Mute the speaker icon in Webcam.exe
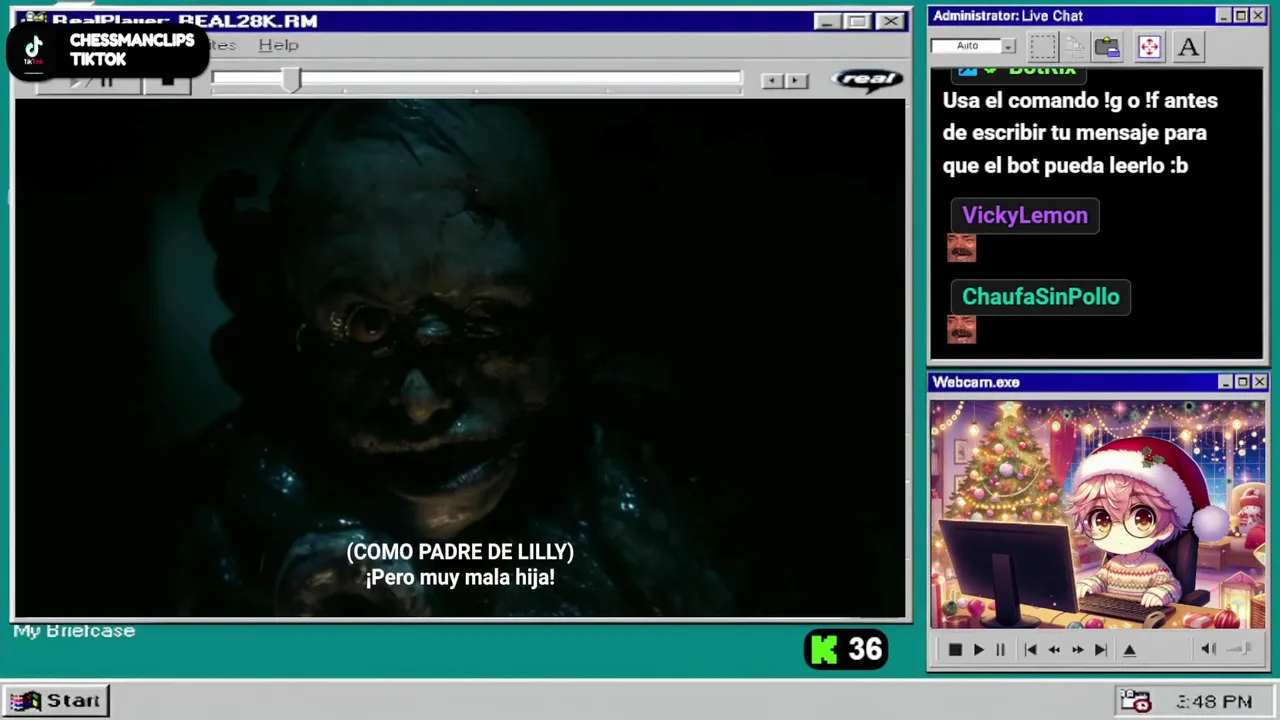The width and height of the screenshot is (1280, 720). pyautogui.click(x=1208, y=649)
